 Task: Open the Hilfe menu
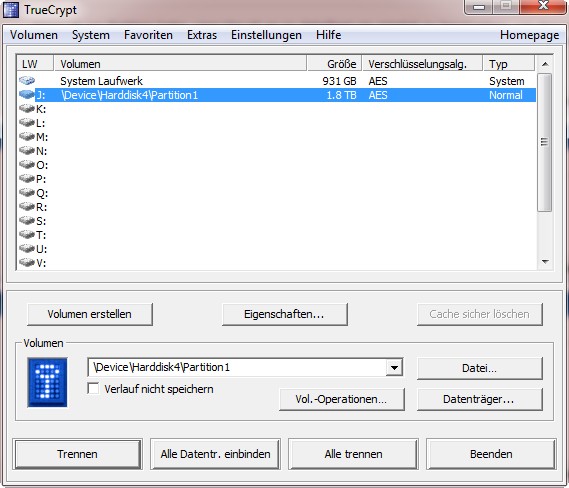tap(328, 35)
